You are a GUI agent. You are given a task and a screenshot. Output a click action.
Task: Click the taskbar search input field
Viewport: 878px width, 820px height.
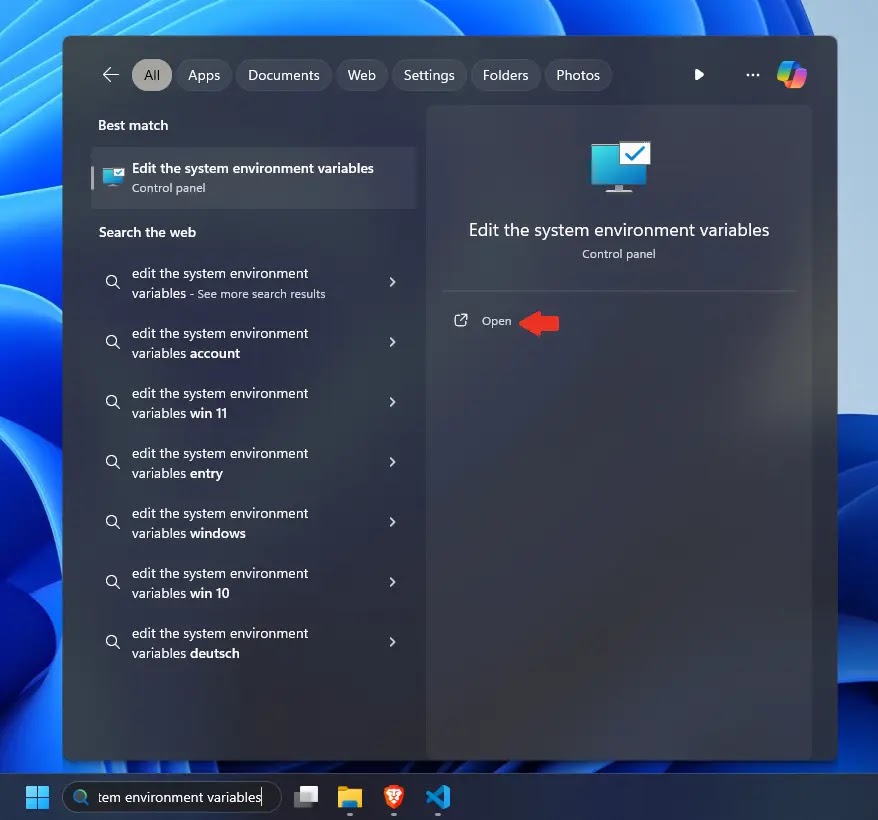[x=172, y=797]
